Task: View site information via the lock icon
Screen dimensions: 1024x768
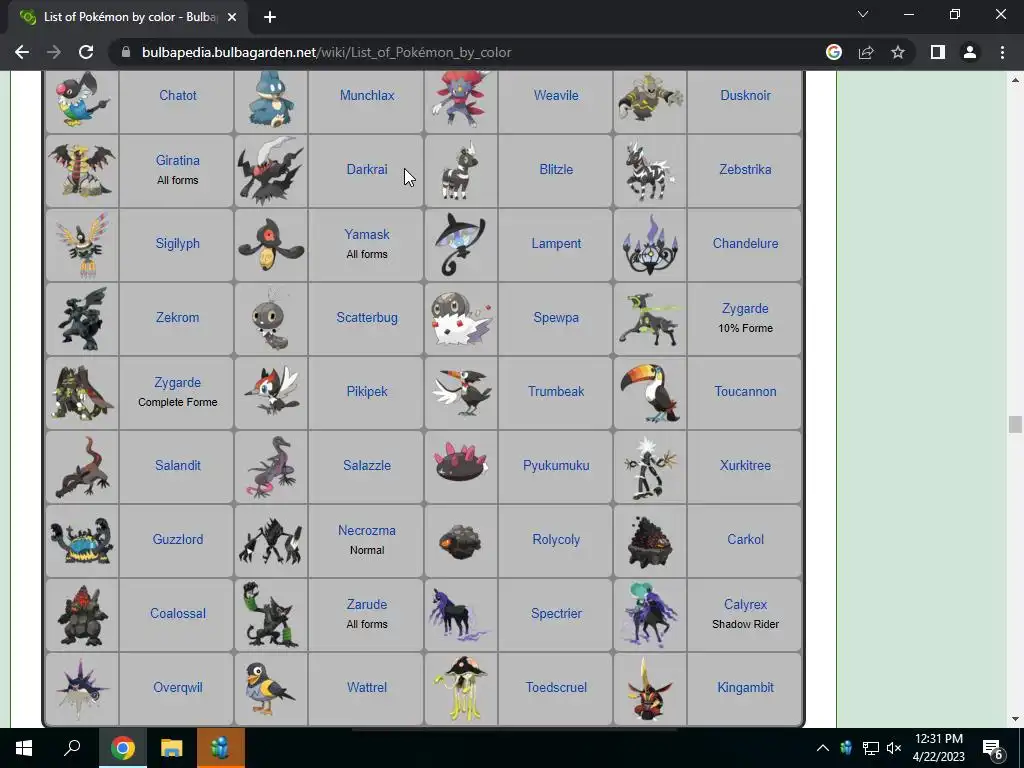Action: click(126, 52)
